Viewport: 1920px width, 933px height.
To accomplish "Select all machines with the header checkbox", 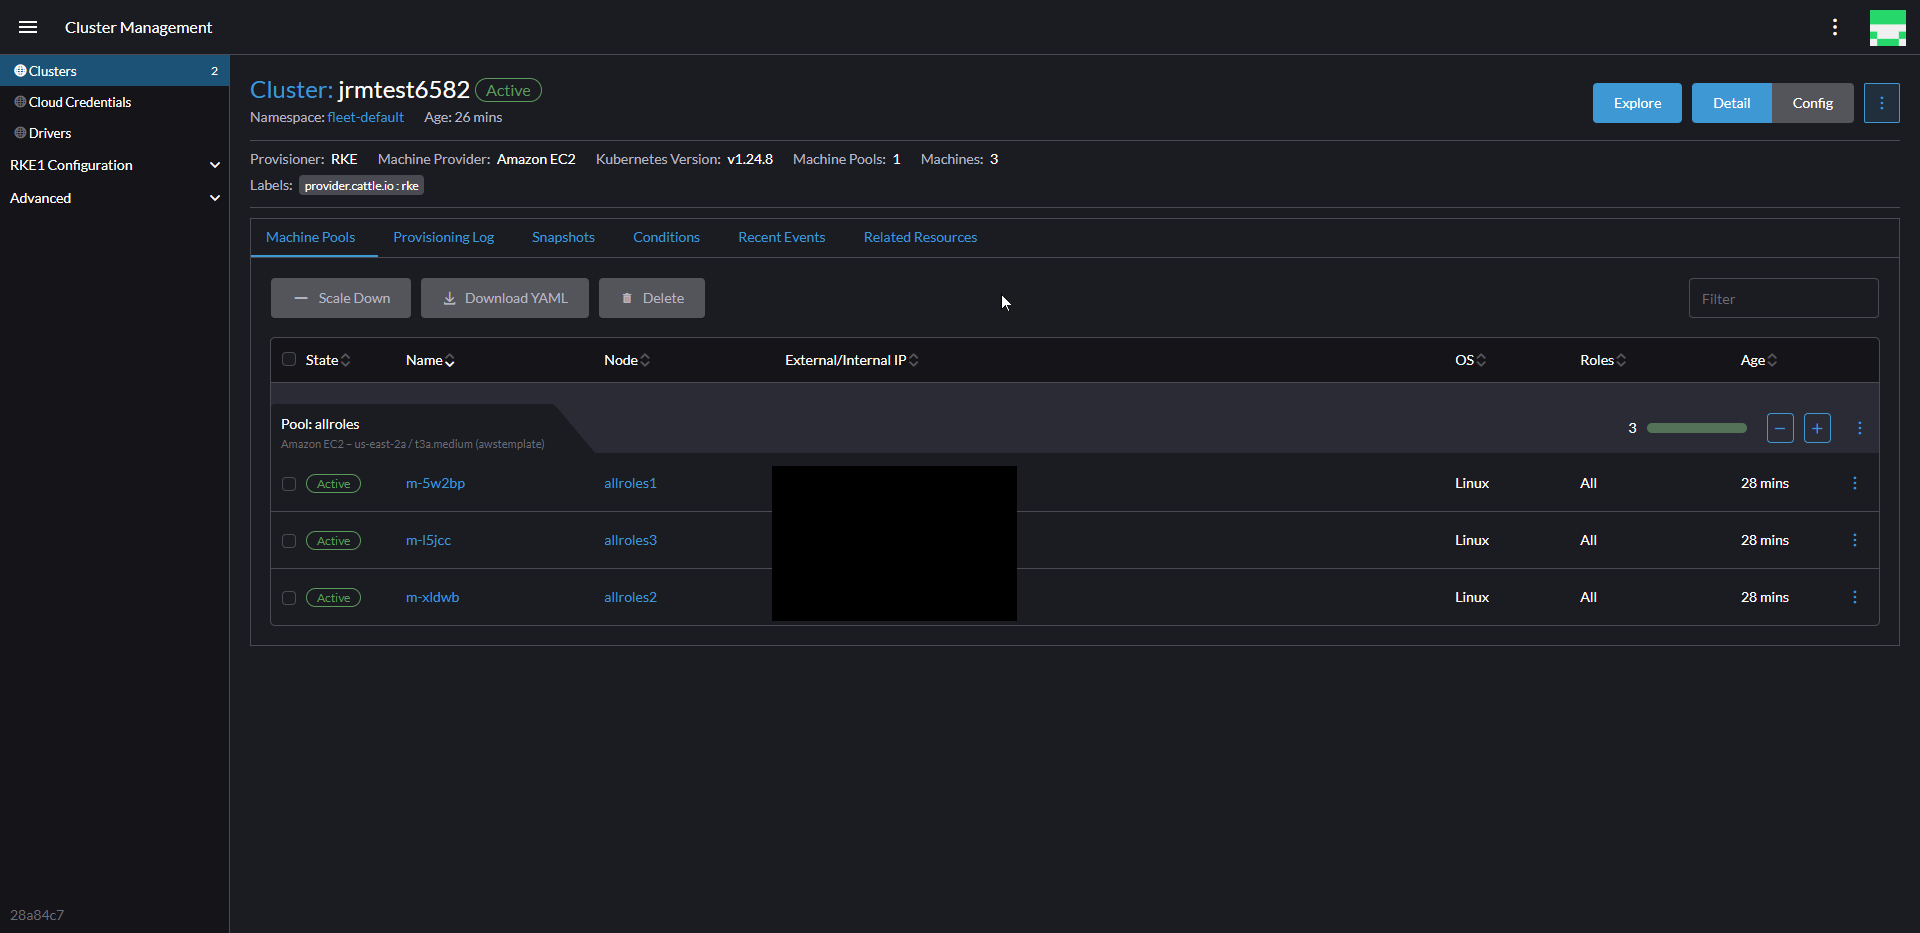I will (x=288, y=360).
